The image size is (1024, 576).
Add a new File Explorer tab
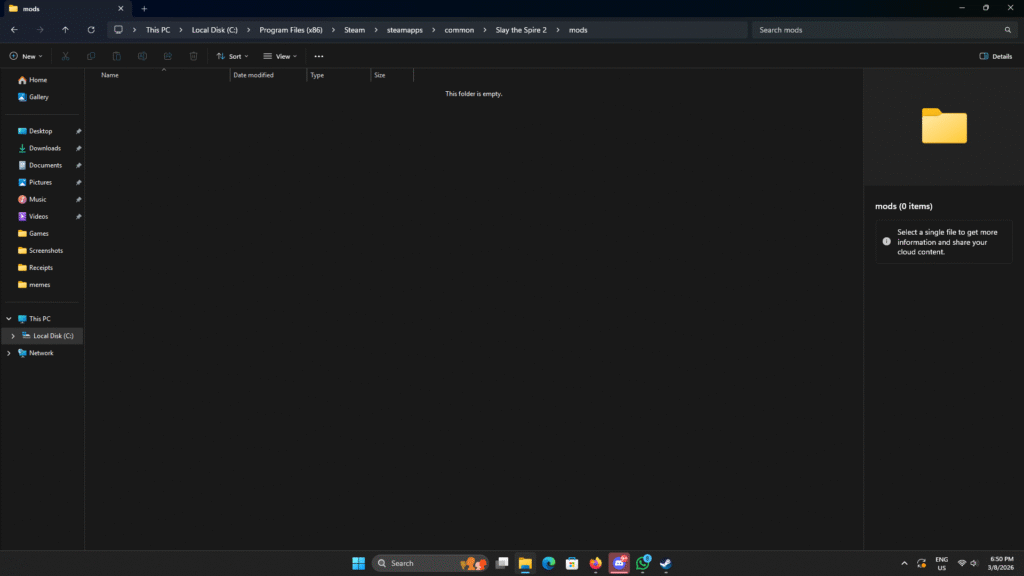tap(144, 8)
